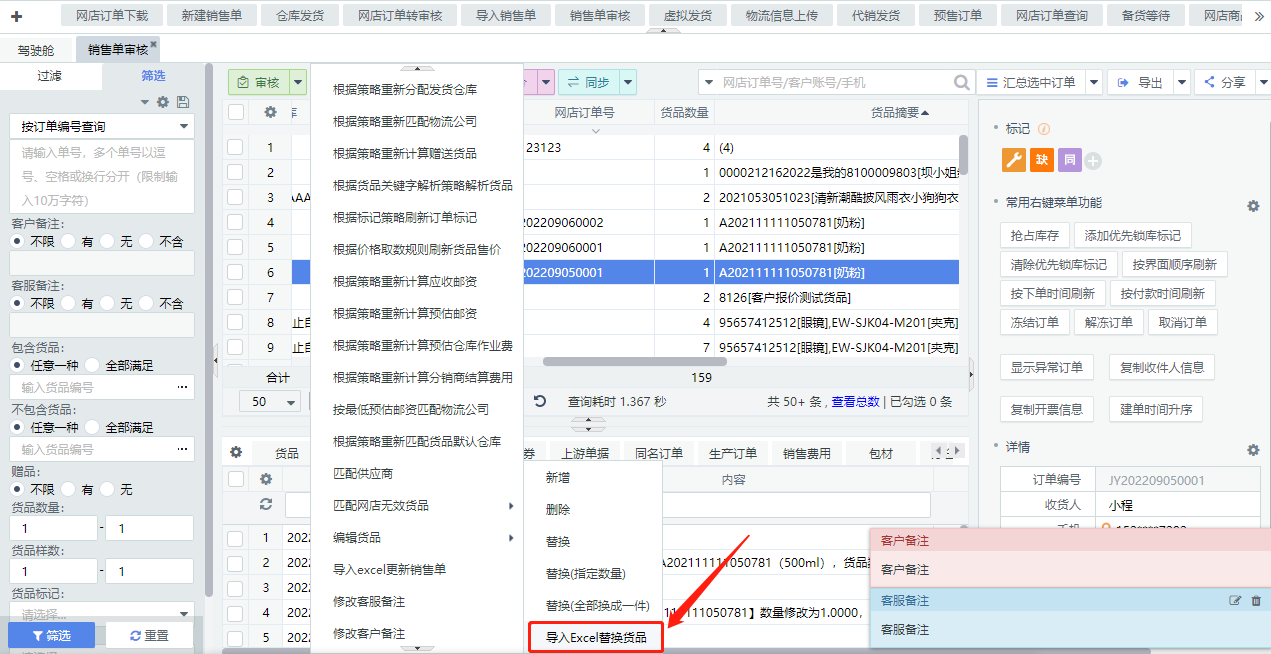
Task: Click the orange wrench mark icon
Action: (1014, 159)
